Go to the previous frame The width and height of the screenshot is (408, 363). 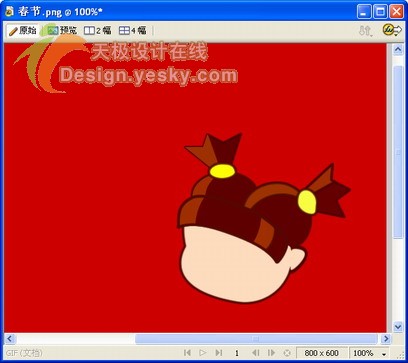click(x=256, y=353)
